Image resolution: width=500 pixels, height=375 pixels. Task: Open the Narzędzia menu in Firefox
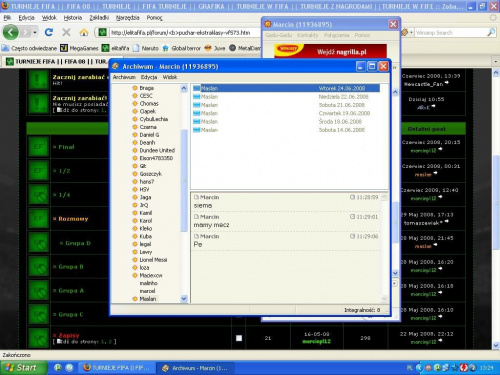pyautogui.click(x=127, y=18)
